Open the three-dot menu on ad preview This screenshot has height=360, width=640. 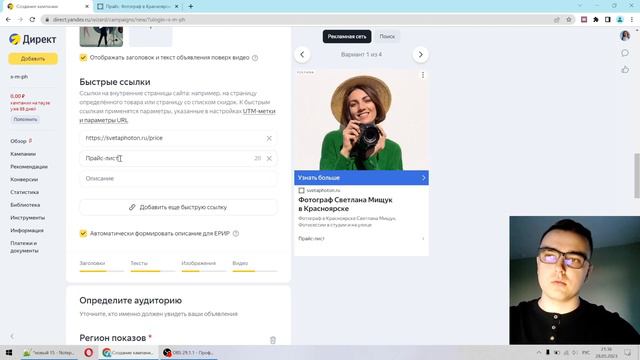click(423, 75)
